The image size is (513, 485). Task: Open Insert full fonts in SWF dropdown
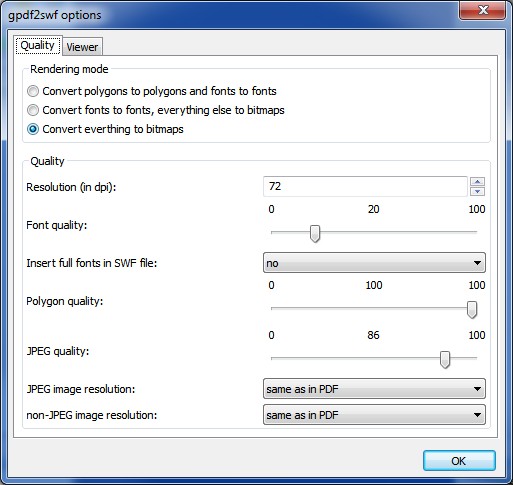click(x=374, y=263)
